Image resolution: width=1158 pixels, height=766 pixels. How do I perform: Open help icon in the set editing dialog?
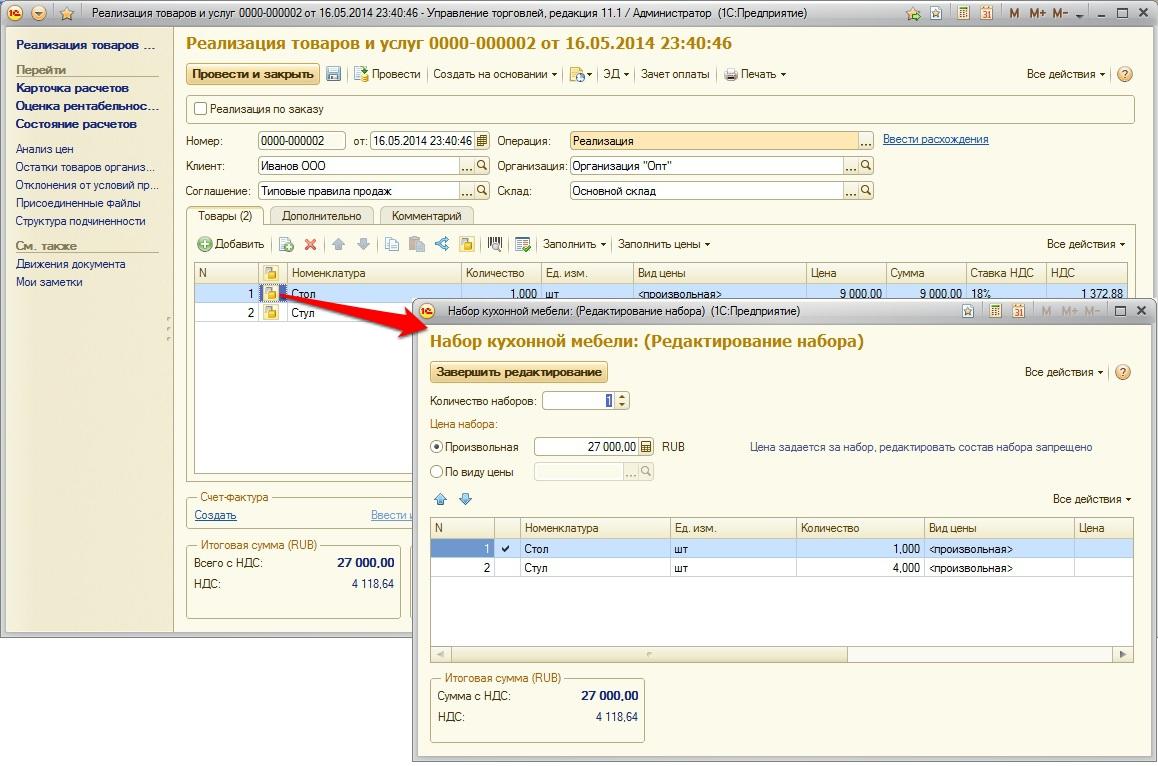(1123, 372)
